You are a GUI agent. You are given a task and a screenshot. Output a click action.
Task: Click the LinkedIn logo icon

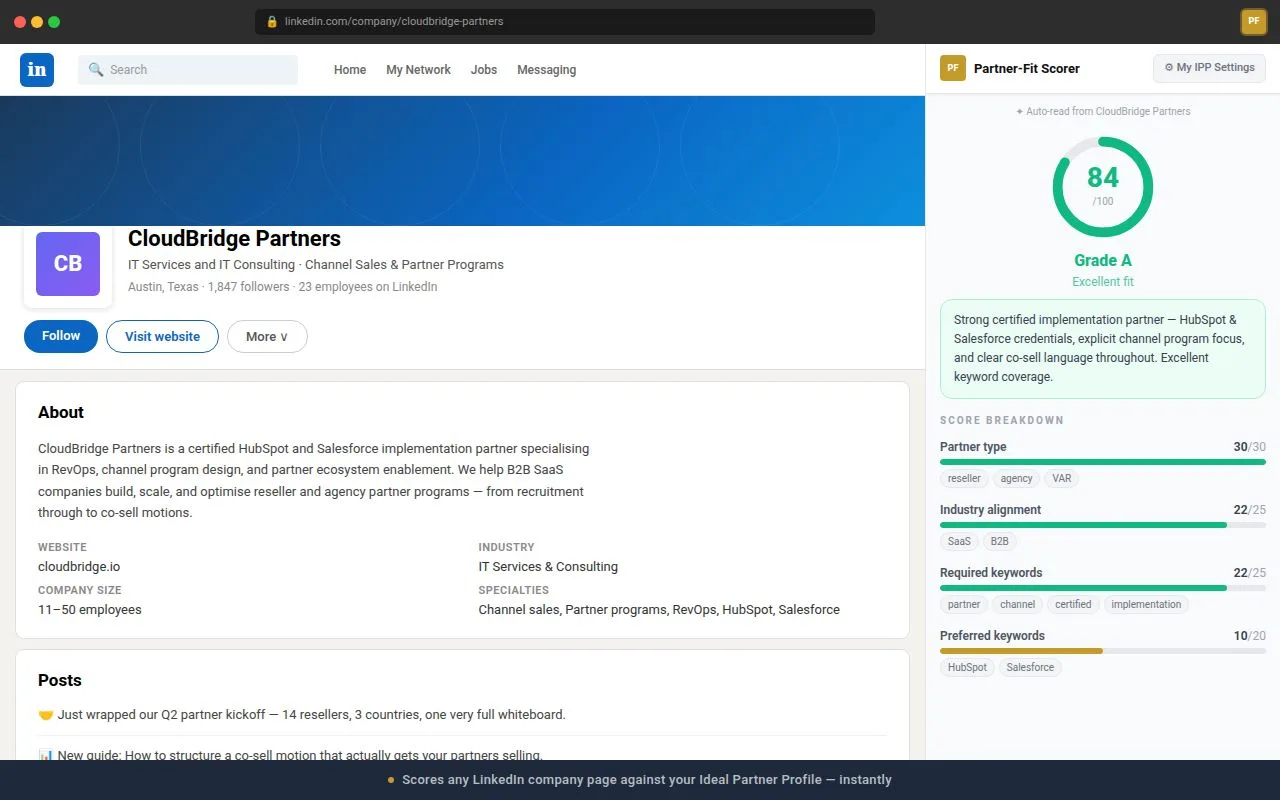click(x=37, y=70)
